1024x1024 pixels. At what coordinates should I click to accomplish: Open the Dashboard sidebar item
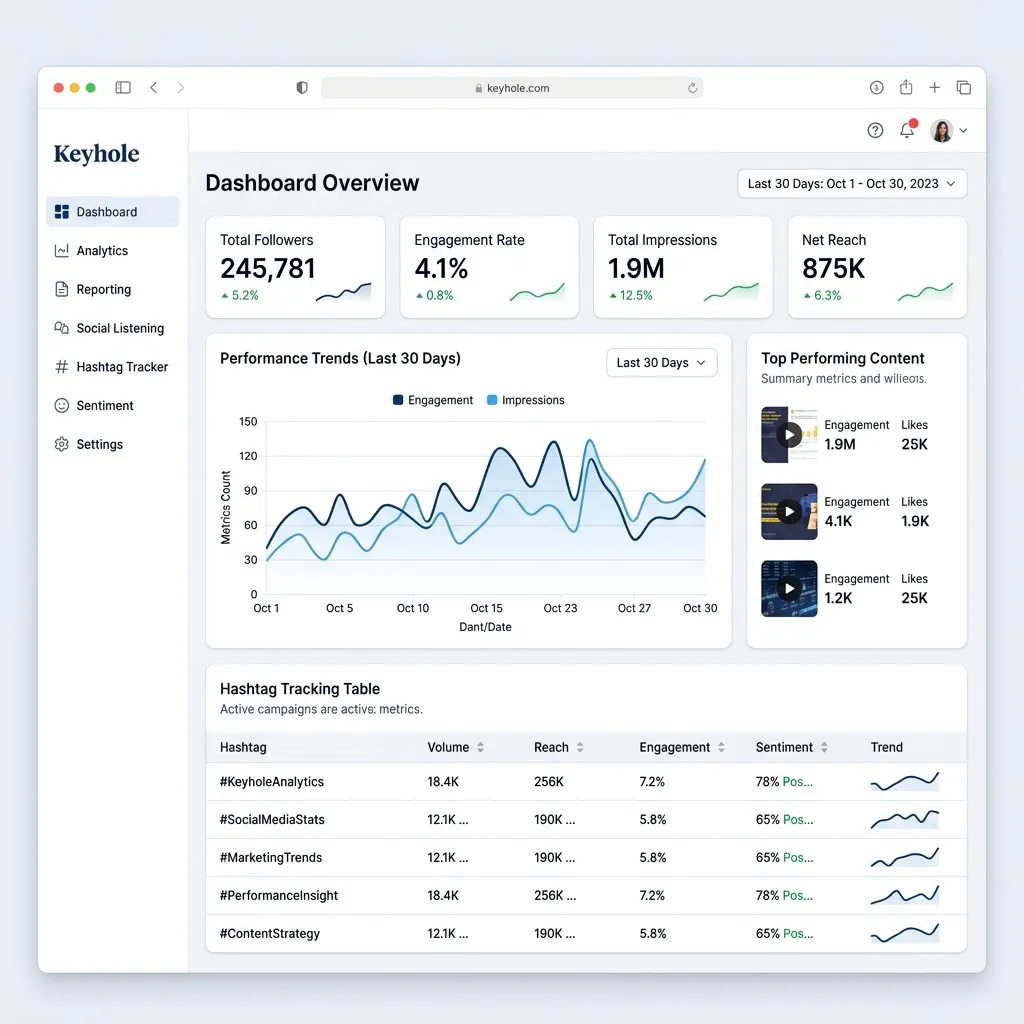click(x=113, y=212)
